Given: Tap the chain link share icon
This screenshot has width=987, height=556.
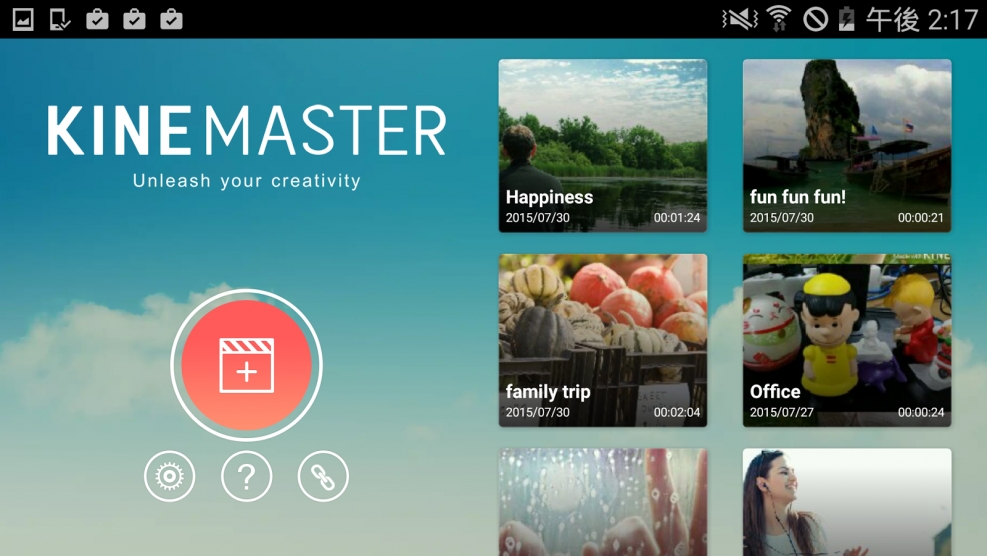Looking at the screenshot, I should 323,477.
